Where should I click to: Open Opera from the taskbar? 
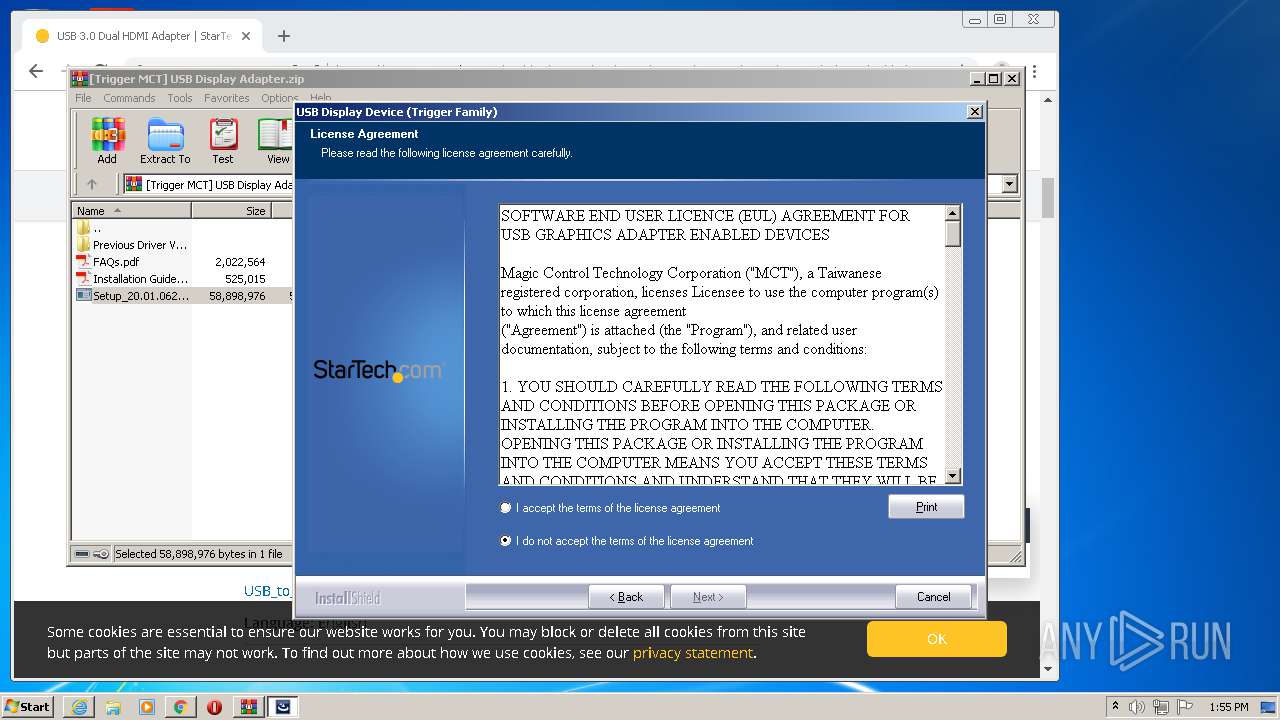(x=214, y=707)
